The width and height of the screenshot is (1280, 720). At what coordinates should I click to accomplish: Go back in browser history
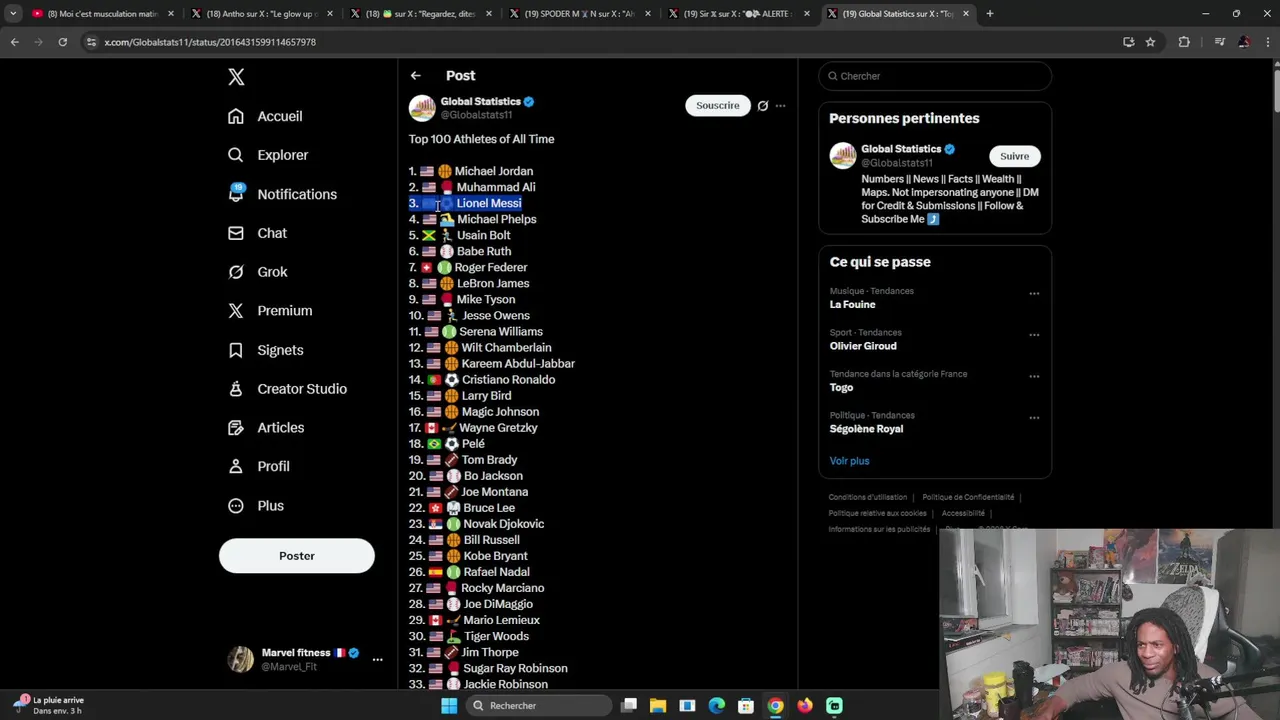14,42
